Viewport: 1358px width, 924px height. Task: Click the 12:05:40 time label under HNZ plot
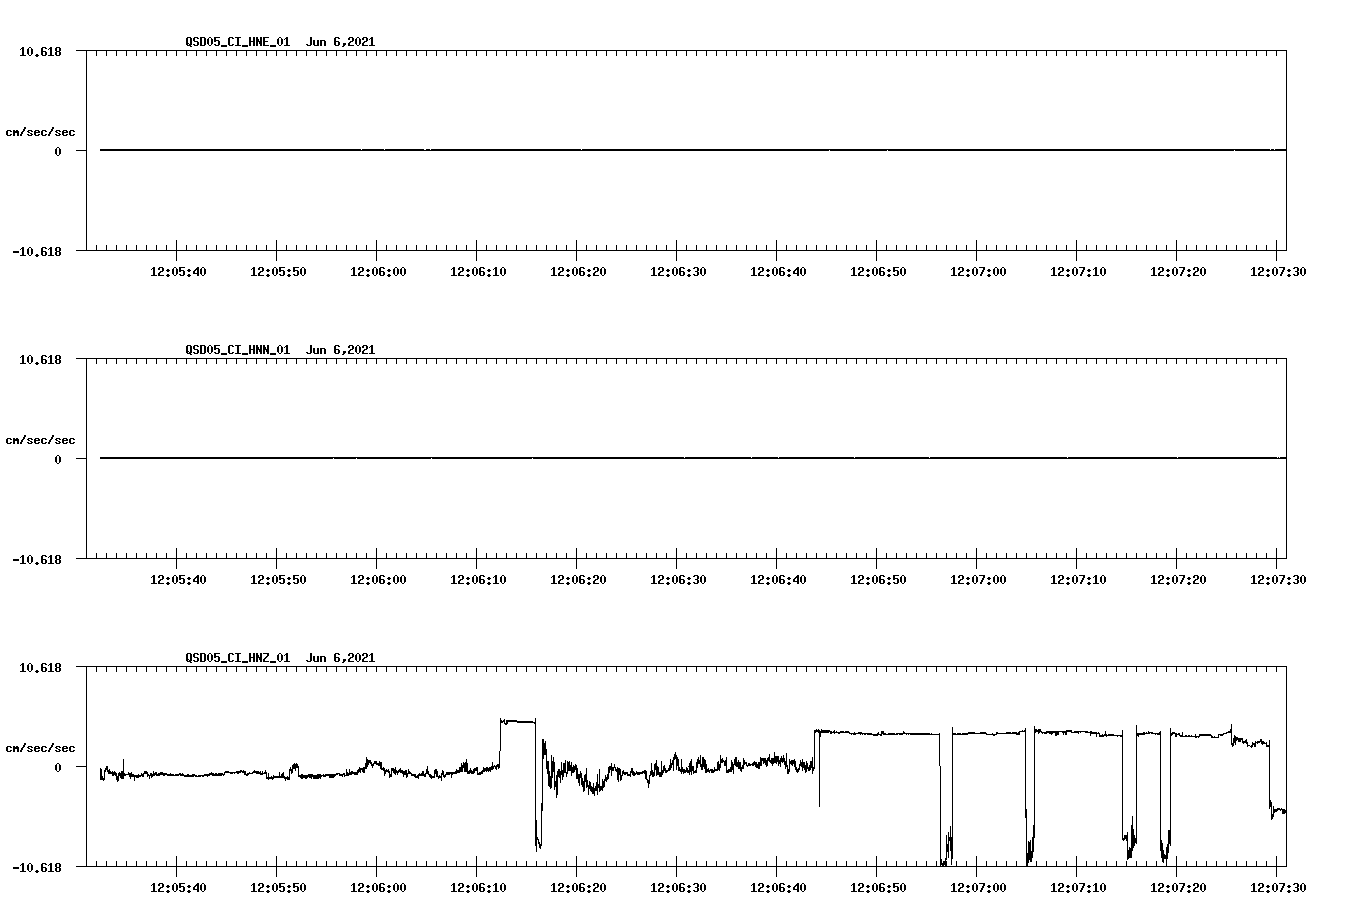pyautogui.click(x=178, y=887)
